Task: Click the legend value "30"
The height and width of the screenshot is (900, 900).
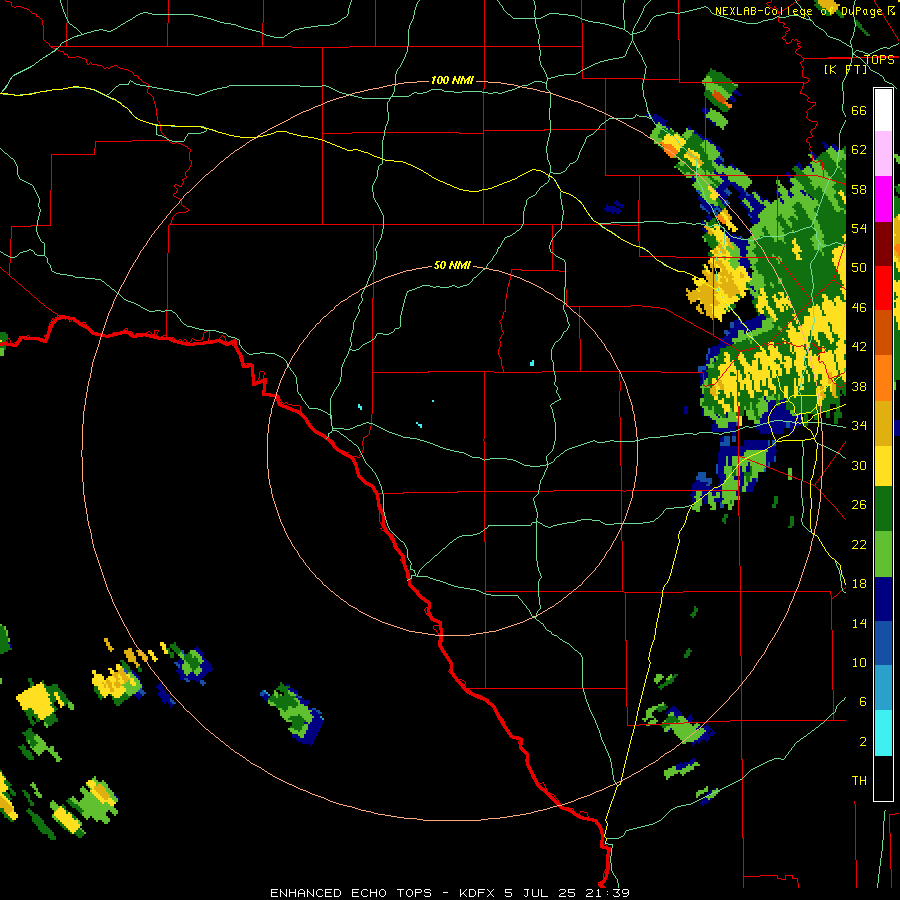Action: [859, 465]
